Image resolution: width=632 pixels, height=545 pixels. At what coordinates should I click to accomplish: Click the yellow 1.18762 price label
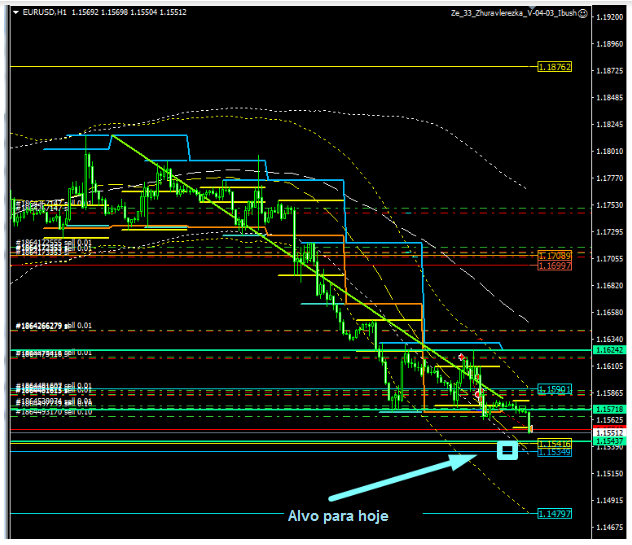(x=554, y=67)
